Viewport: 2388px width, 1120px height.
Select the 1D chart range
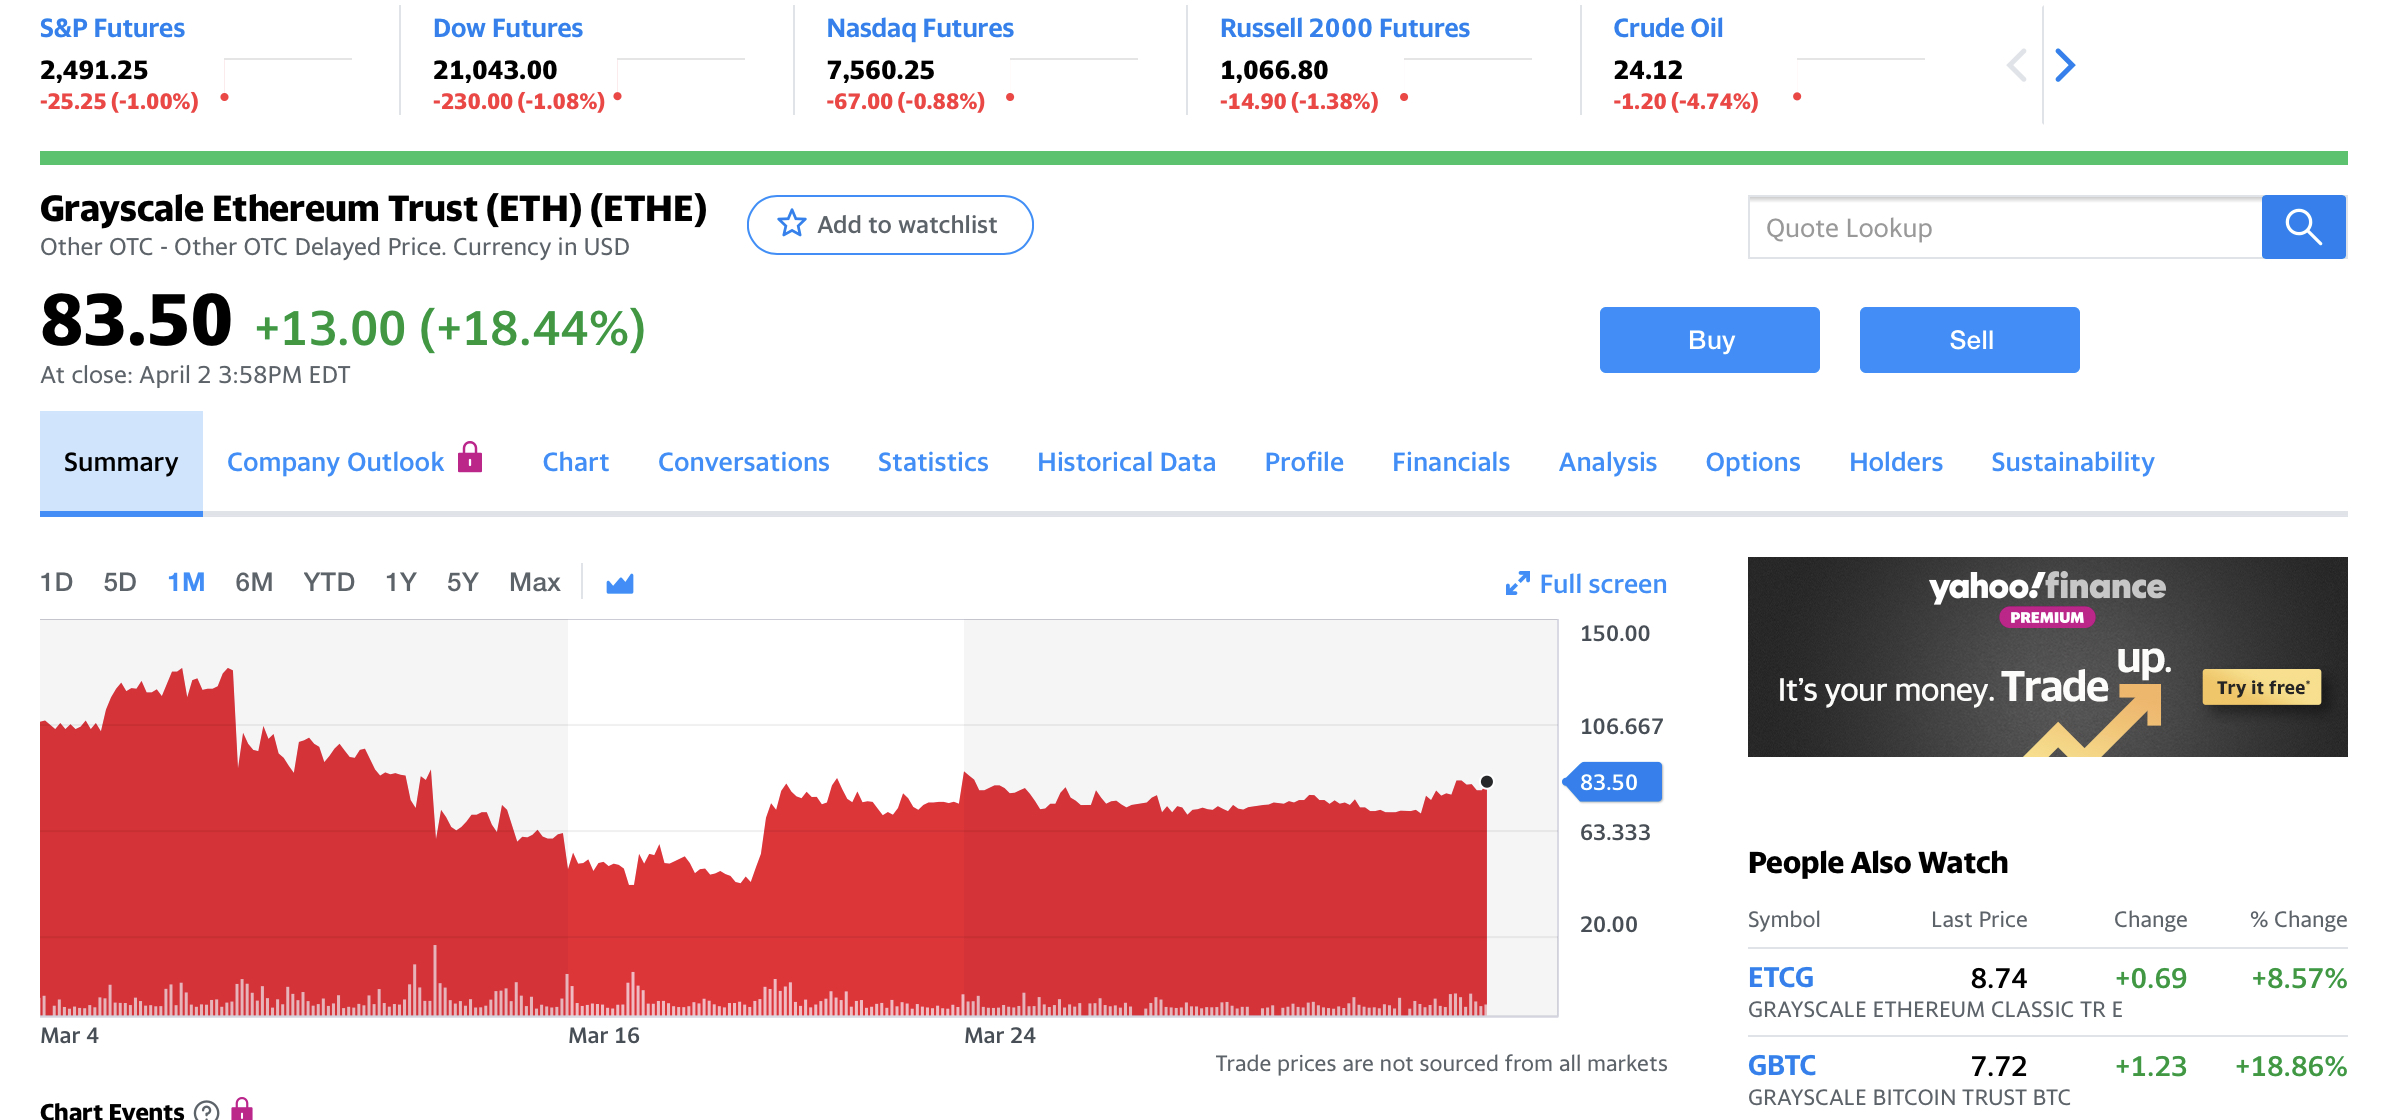56,582
